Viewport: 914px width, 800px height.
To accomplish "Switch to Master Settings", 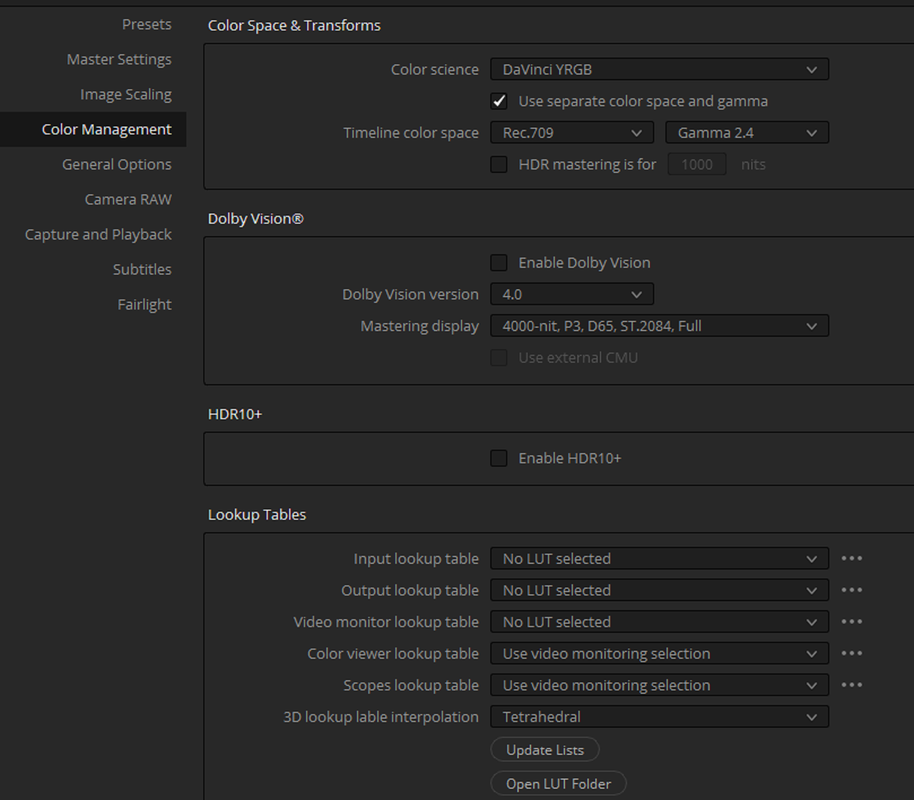I will coord(119,59).
